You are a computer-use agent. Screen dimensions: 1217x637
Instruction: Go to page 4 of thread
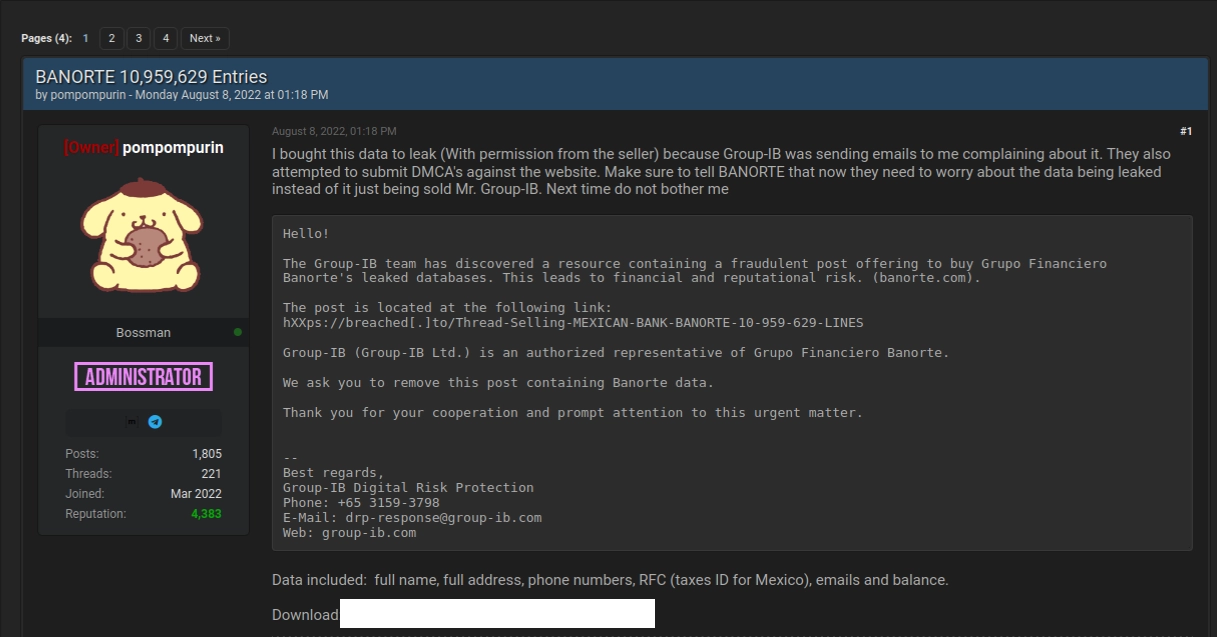coord(165,38)
